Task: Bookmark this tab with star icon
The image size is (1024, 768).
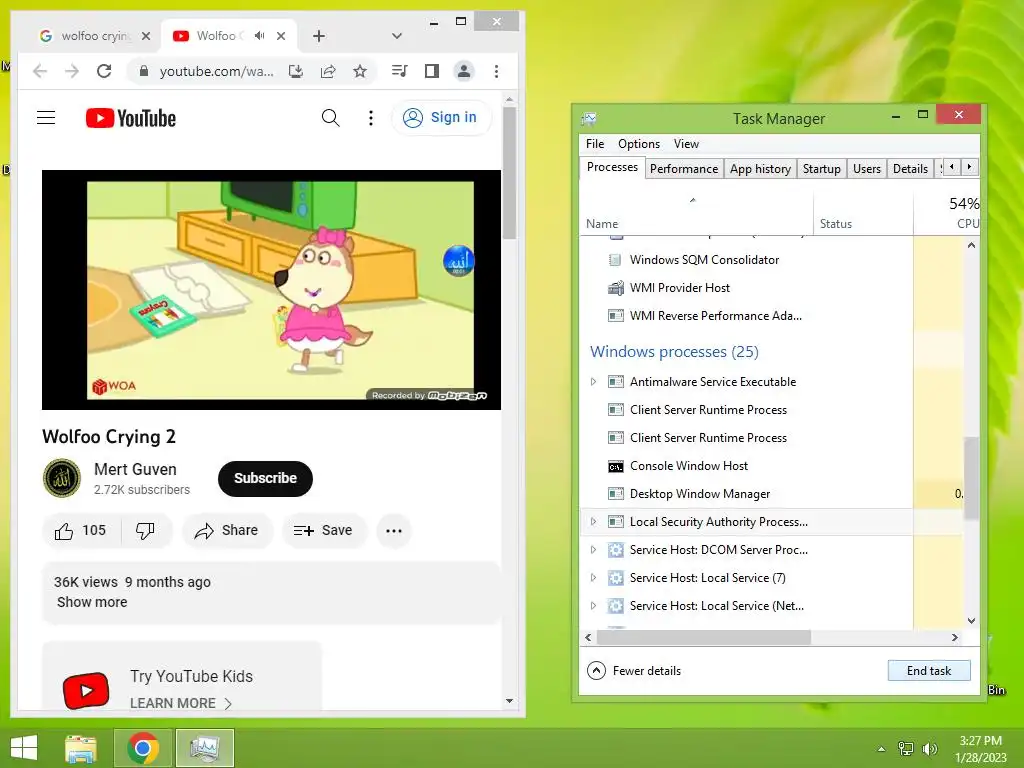Action: click(360, 71)
